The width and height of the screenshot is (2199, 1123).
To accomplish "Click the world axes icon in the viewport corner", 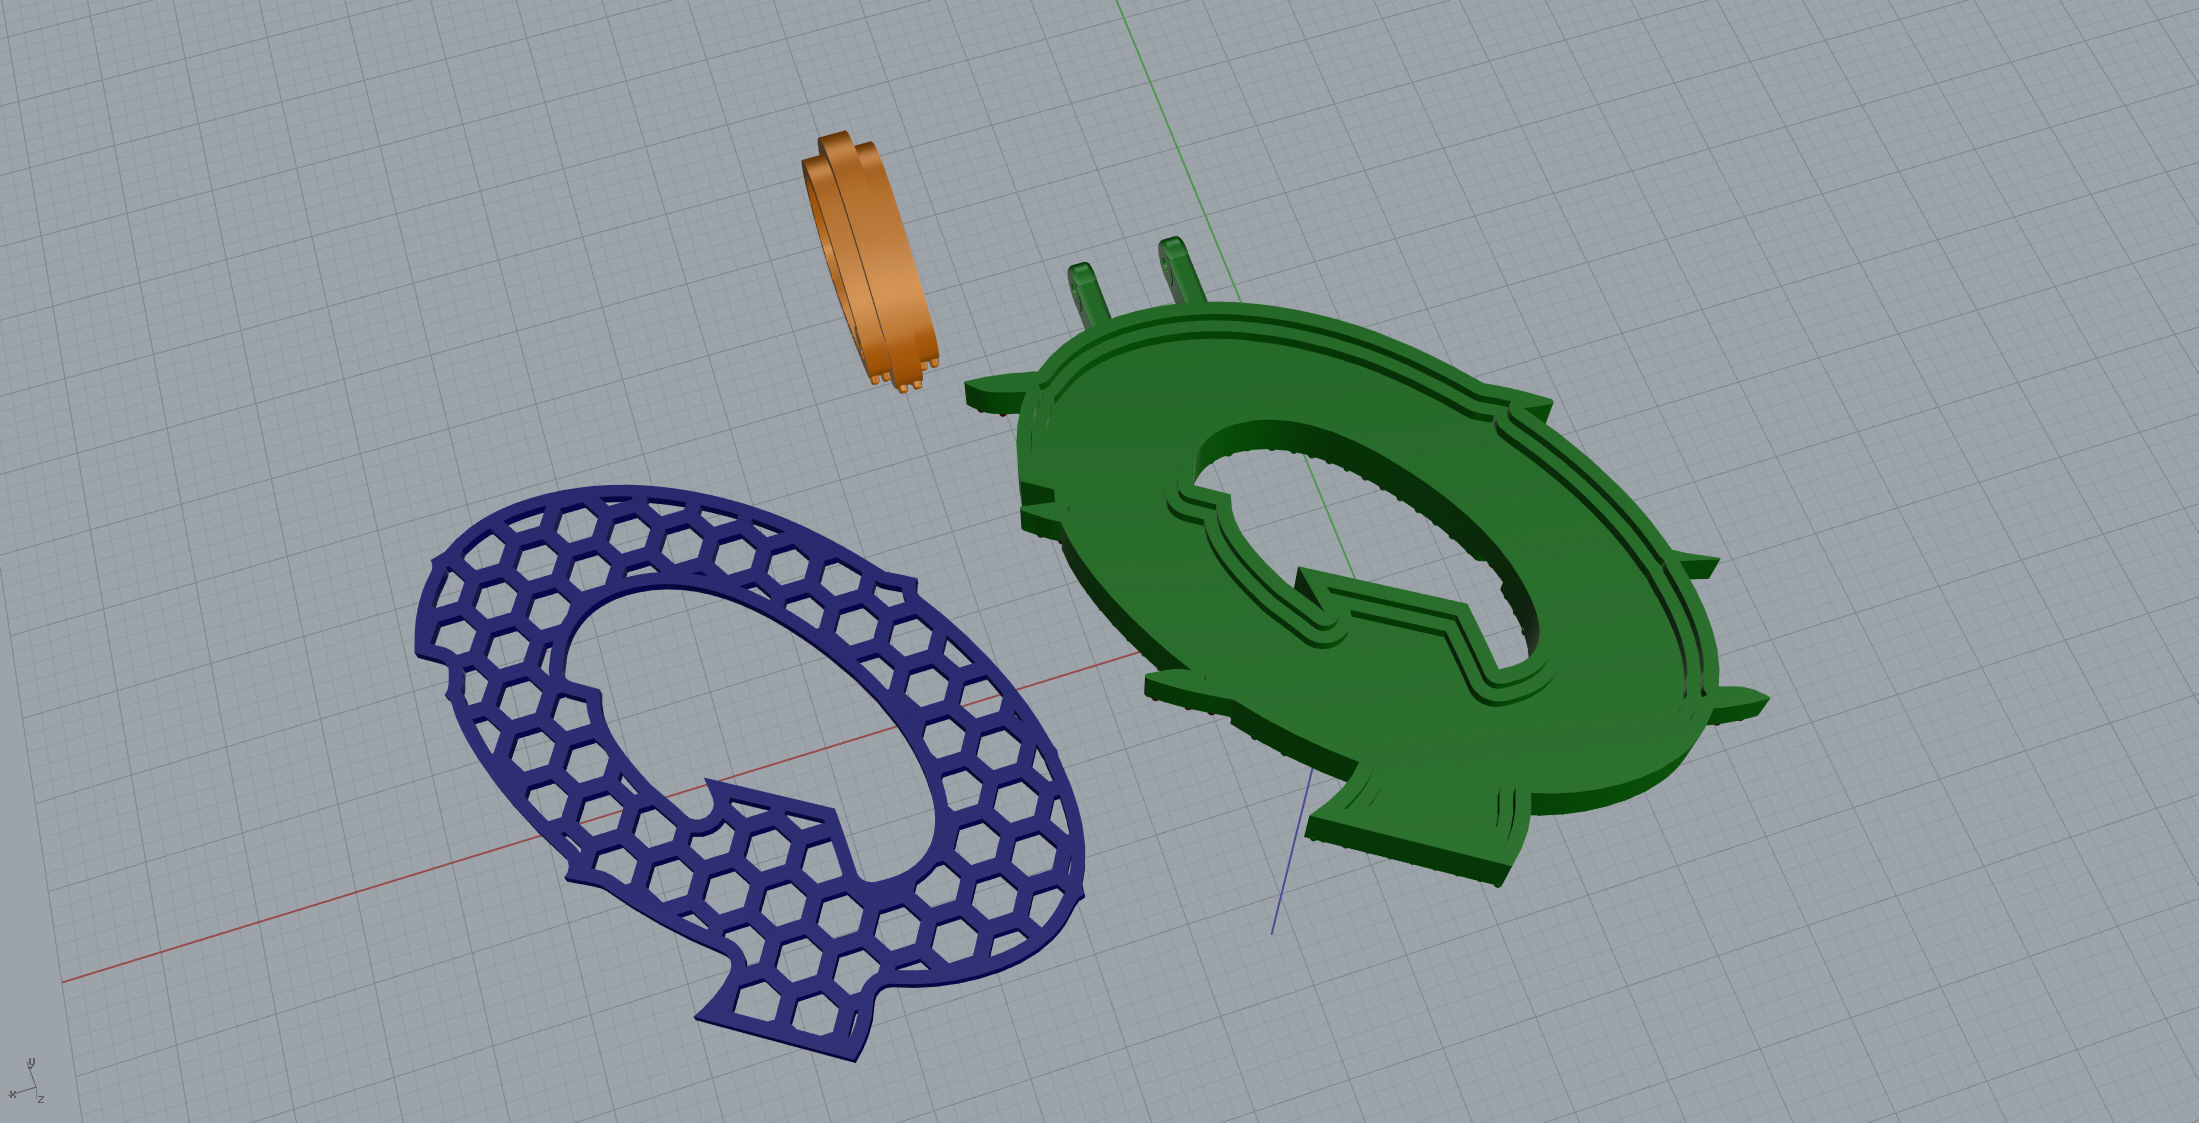I will coord(25,1082).
